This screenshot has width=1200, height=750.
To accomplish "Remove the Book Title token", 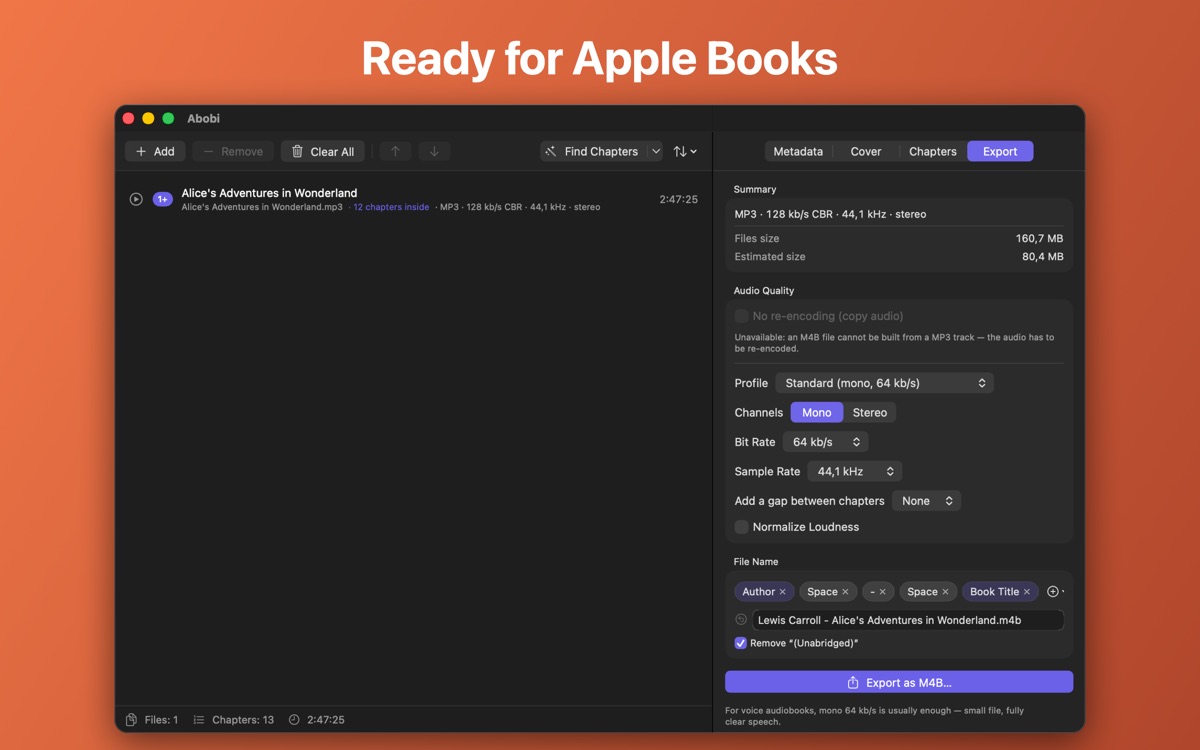I will coord(1026,592).
